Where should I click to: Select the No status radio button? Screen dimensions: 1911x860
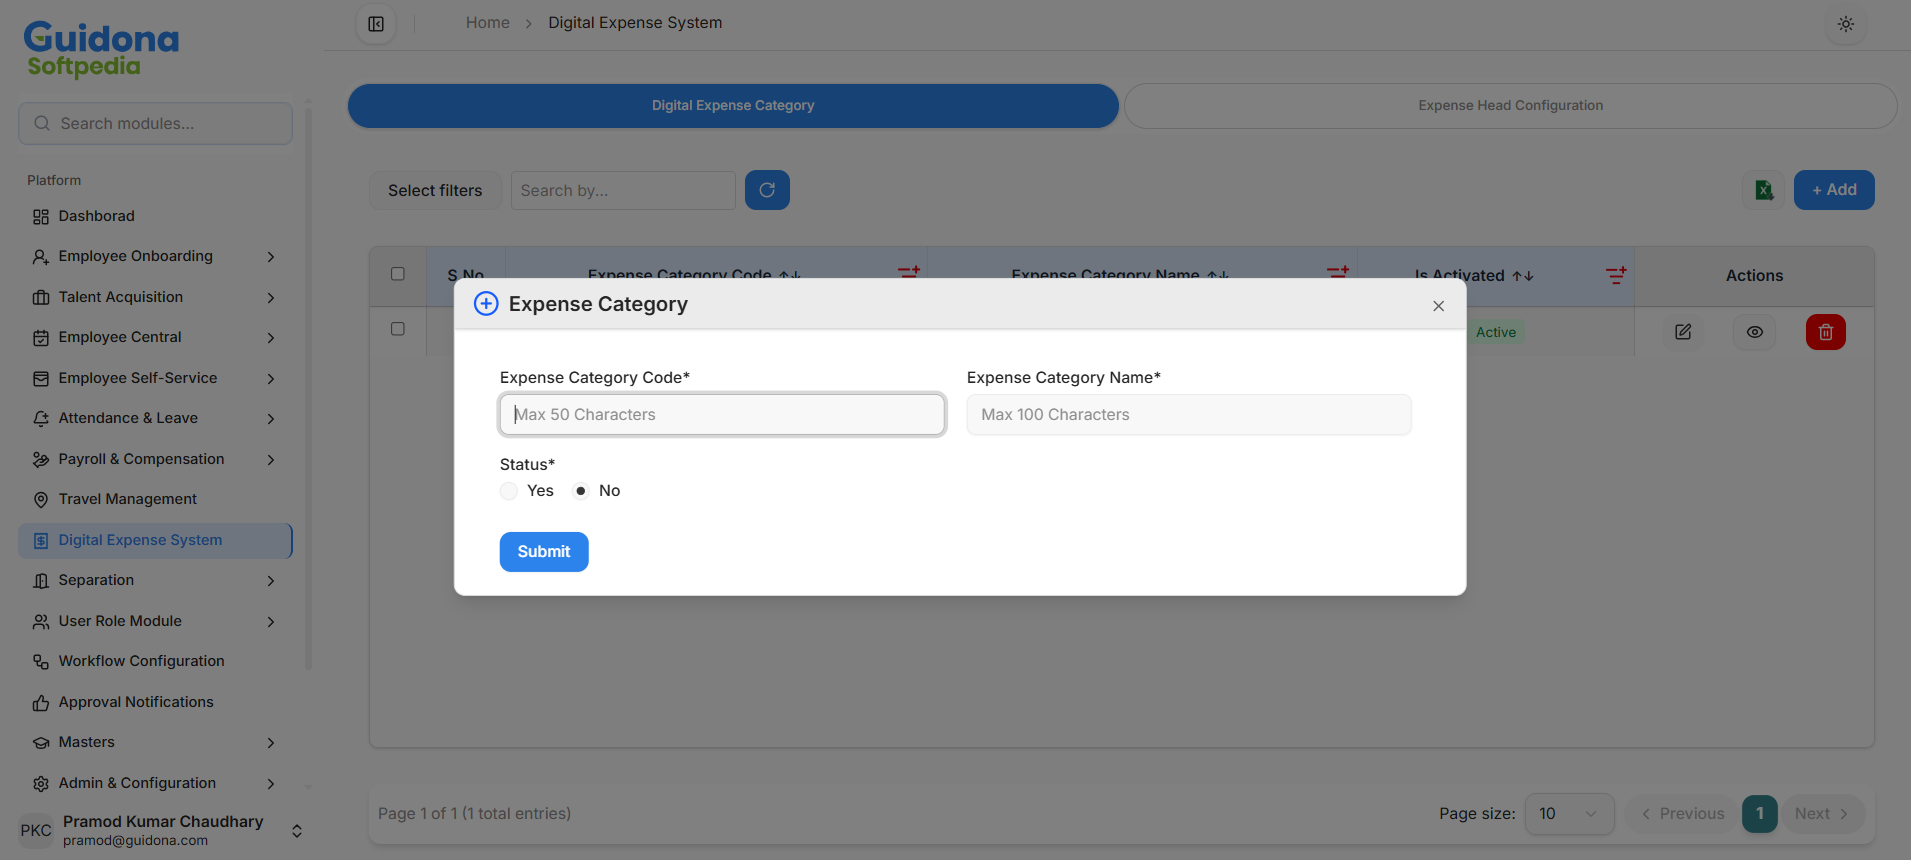click(581, 491)
